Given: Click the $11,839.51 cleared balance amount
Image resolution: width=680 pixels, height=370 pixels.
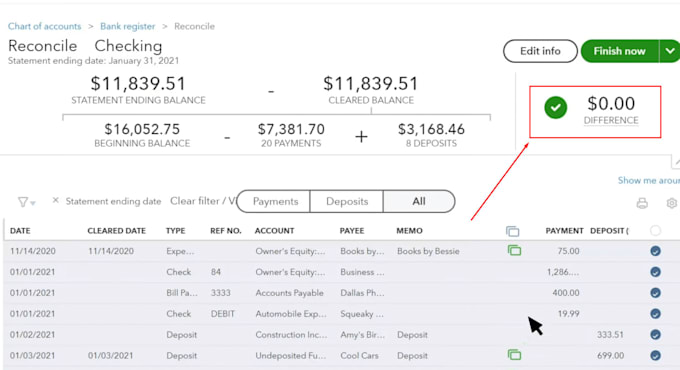Looking at the screenshot, I should [371, 83].
